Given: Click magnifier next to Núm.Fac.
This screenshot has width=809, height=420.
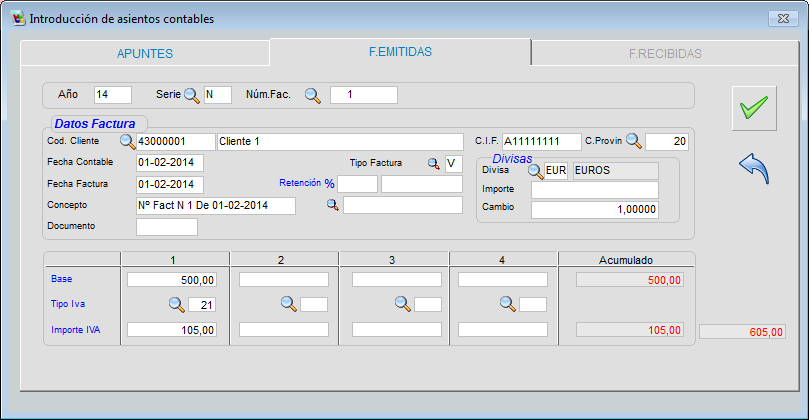Looking at the screenshot, I should point(313,95).
